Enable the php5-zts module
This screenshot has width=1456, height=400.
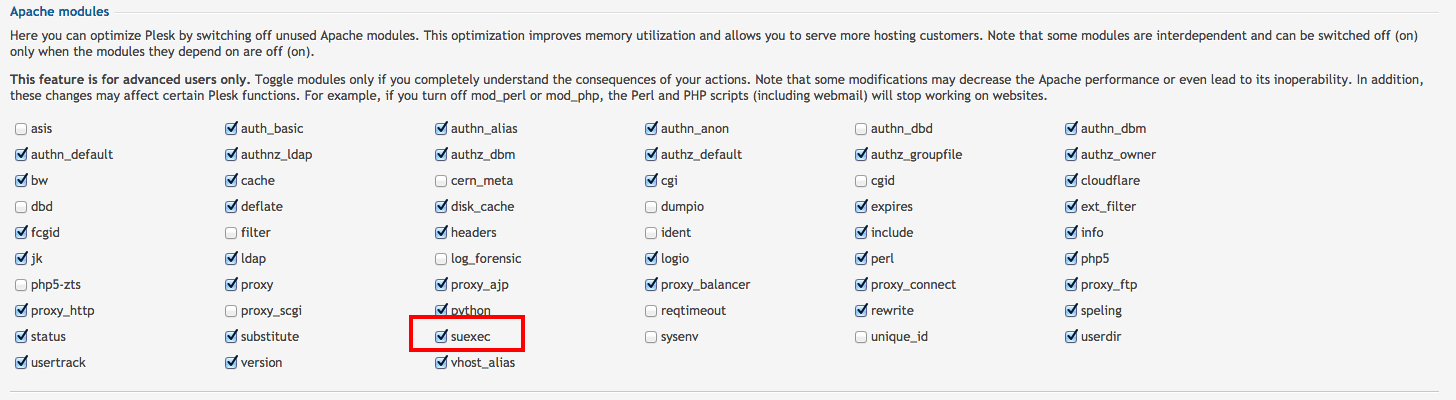[x=22, y=285]
